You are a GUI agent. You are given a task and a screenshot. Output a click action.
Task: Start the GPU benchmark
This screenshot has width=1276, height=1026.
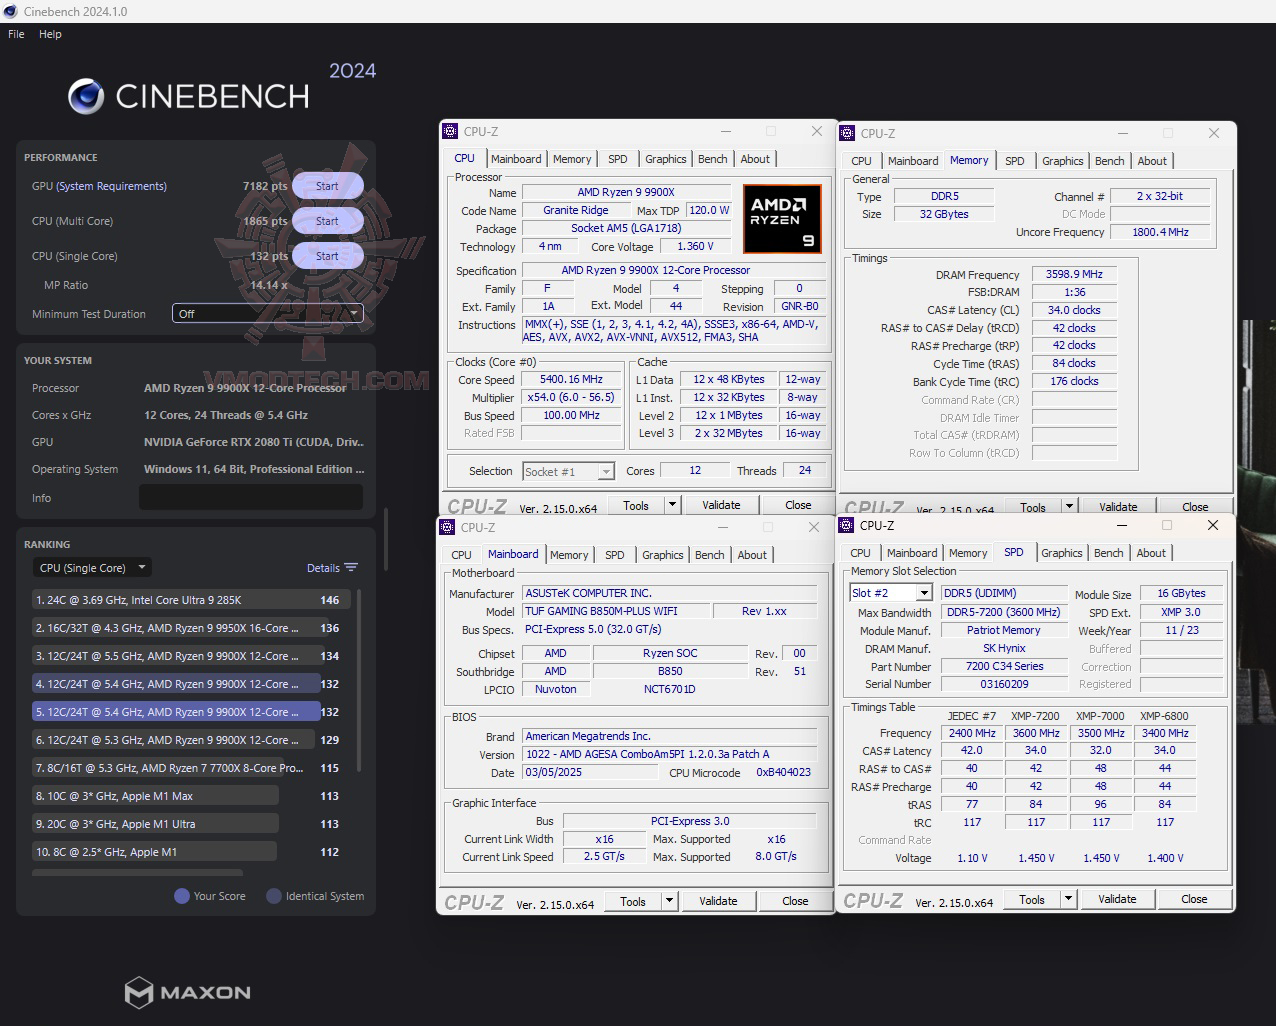tap(327, 186)
